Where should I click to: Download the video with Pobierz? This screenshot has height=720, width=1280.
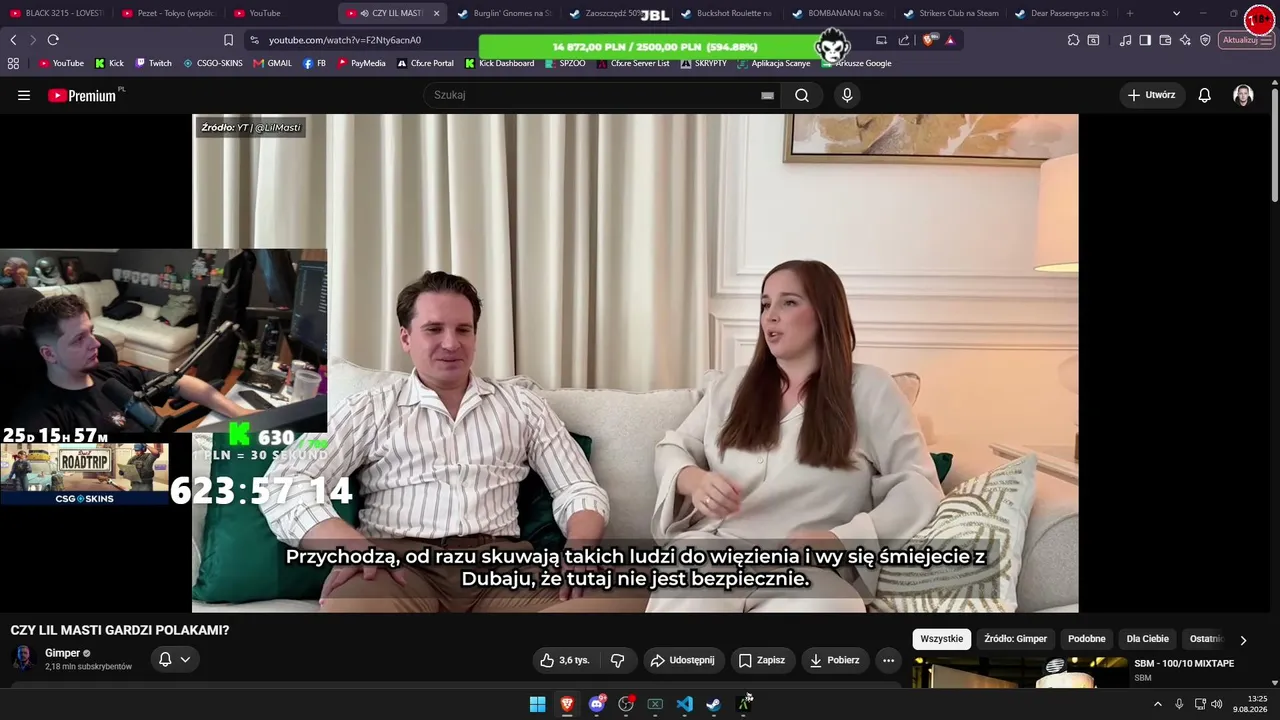834,660
